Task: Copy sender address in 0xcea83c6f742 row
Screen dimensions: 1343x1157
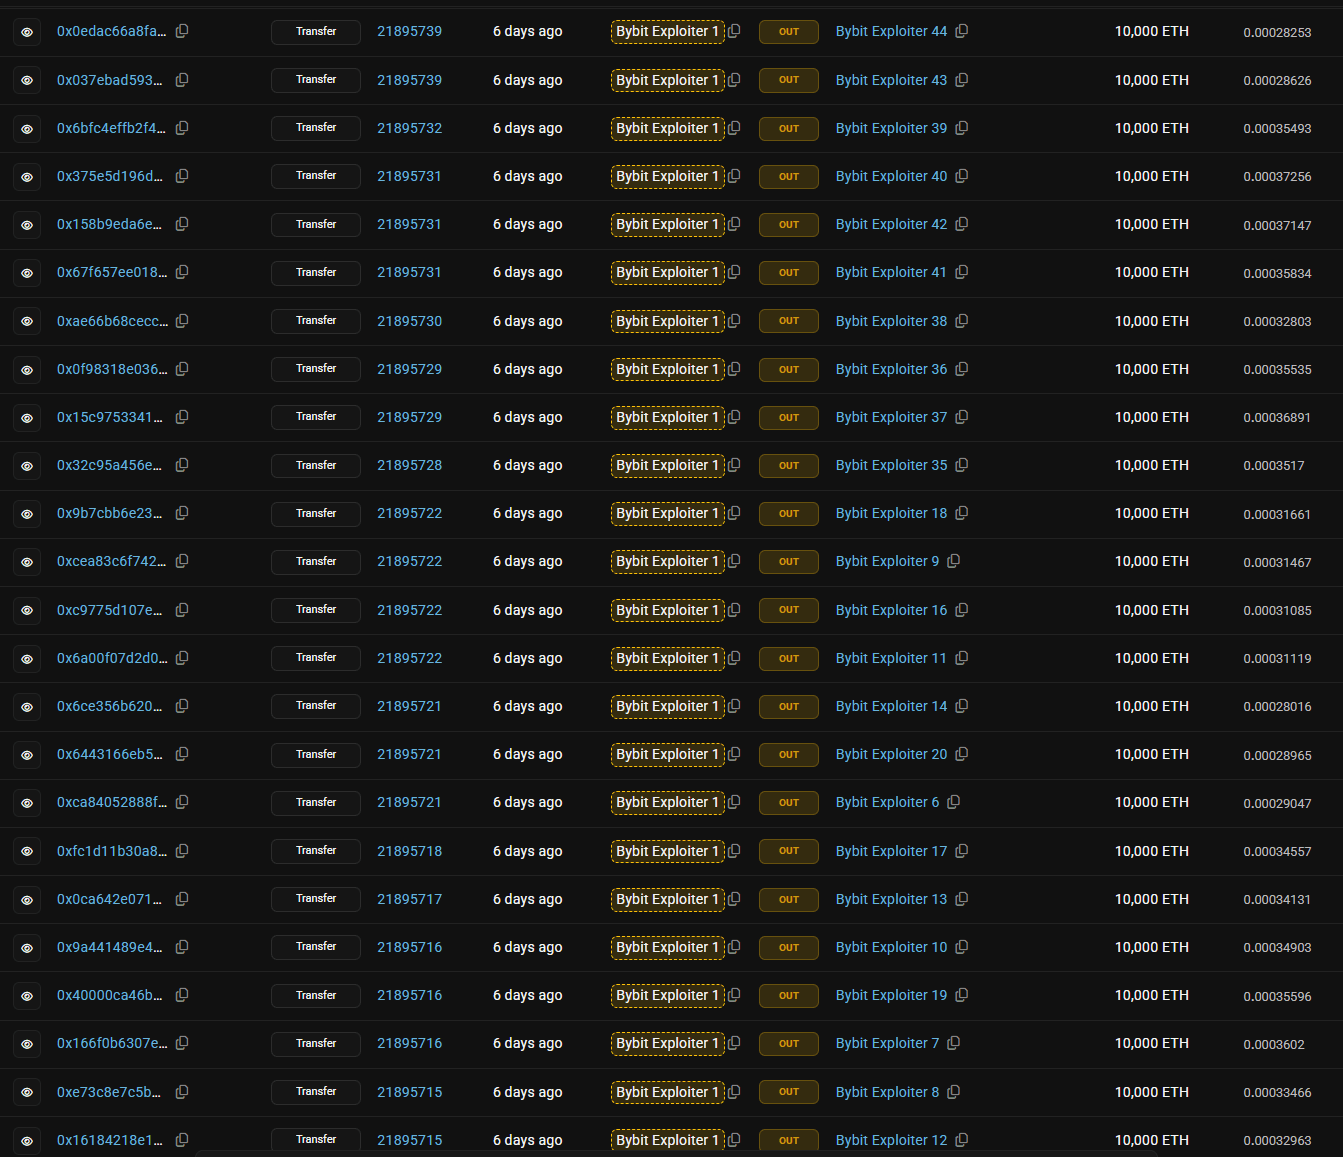Action: 734,561
